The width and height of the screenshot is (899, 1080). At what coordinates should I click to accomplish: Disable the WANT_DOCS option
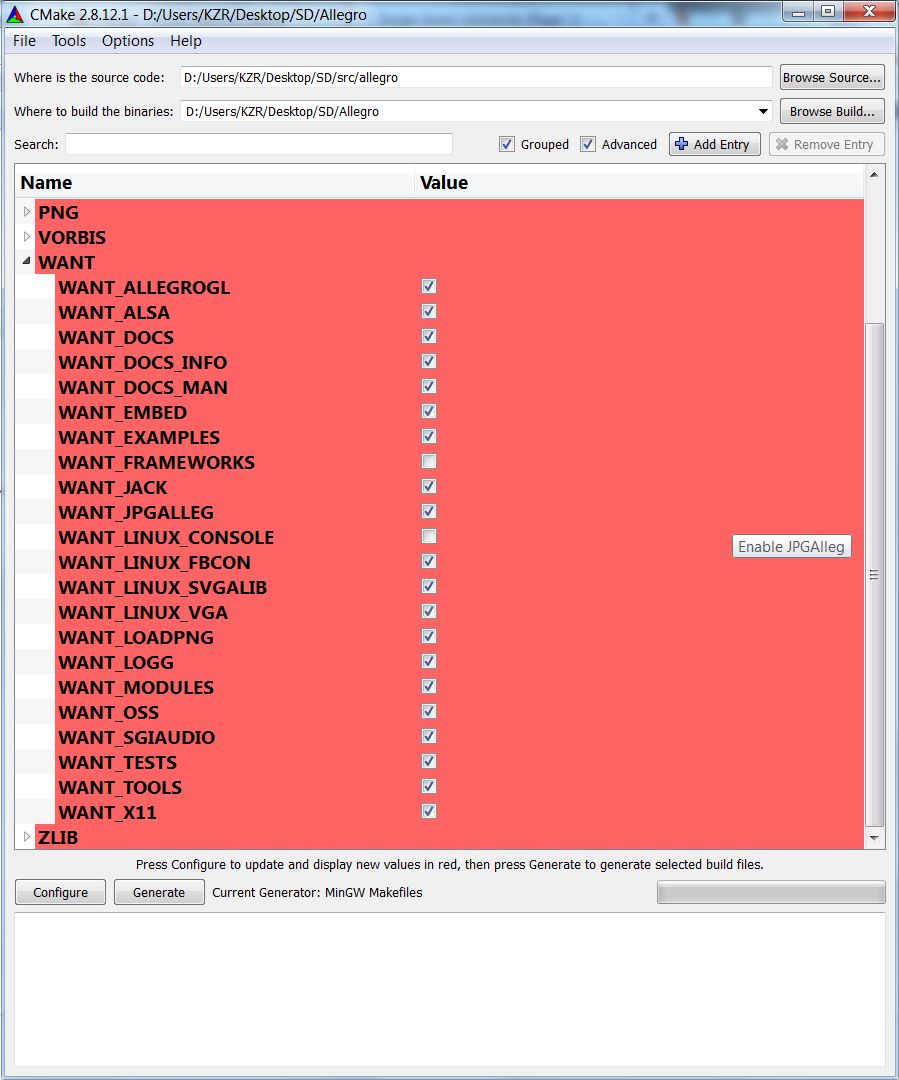(428, 336)
